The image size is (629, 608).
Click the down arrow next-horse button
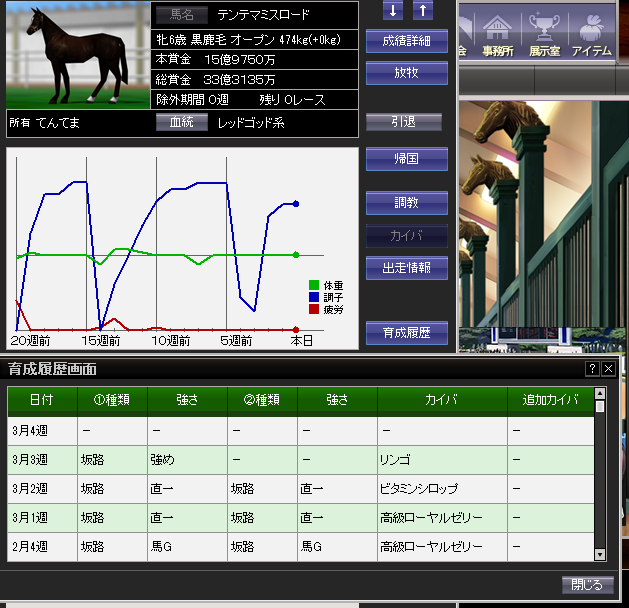click(394, 11)
